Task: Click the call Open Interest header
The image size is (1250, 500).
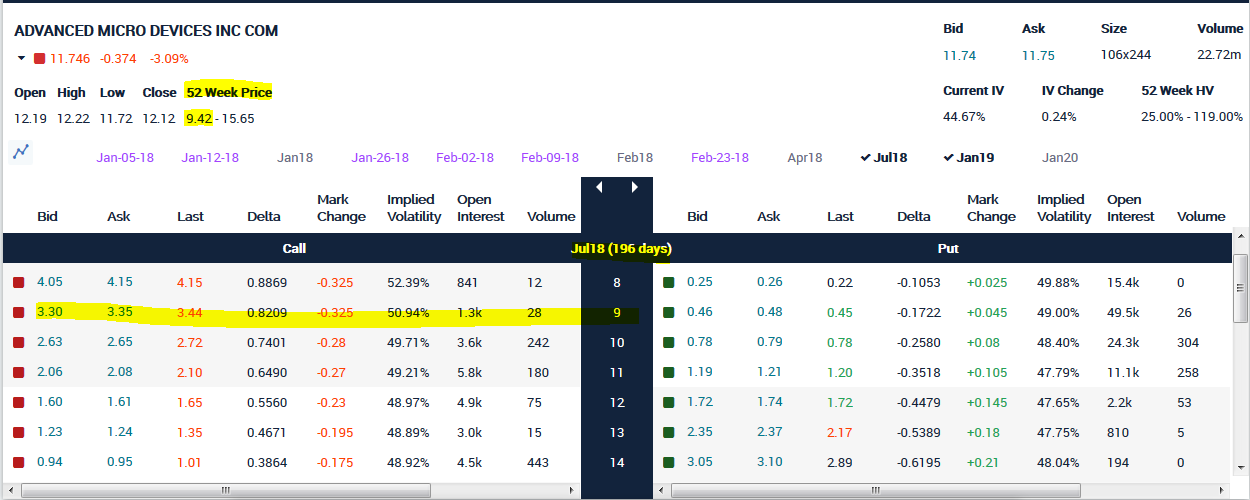Action: click(x=480, y=208)
